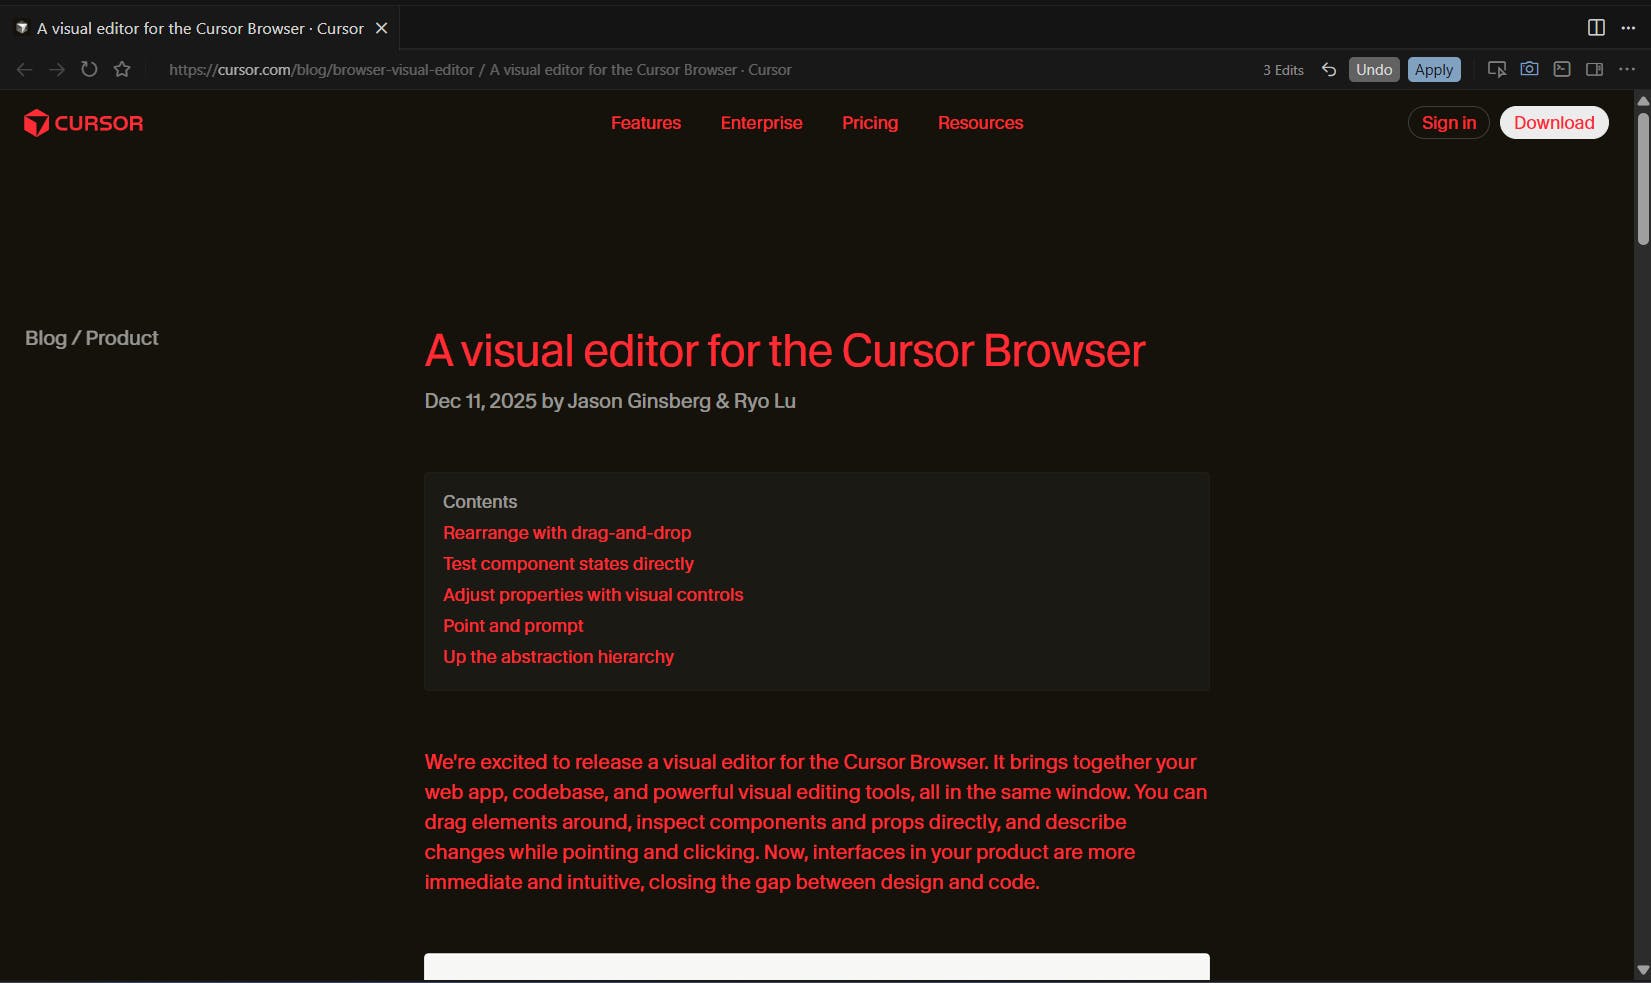Image resolution: width=1651 pixels, height=983 pixels.
Task: Open the Blog breadcrumb link
Action: (x=46, y=338)
